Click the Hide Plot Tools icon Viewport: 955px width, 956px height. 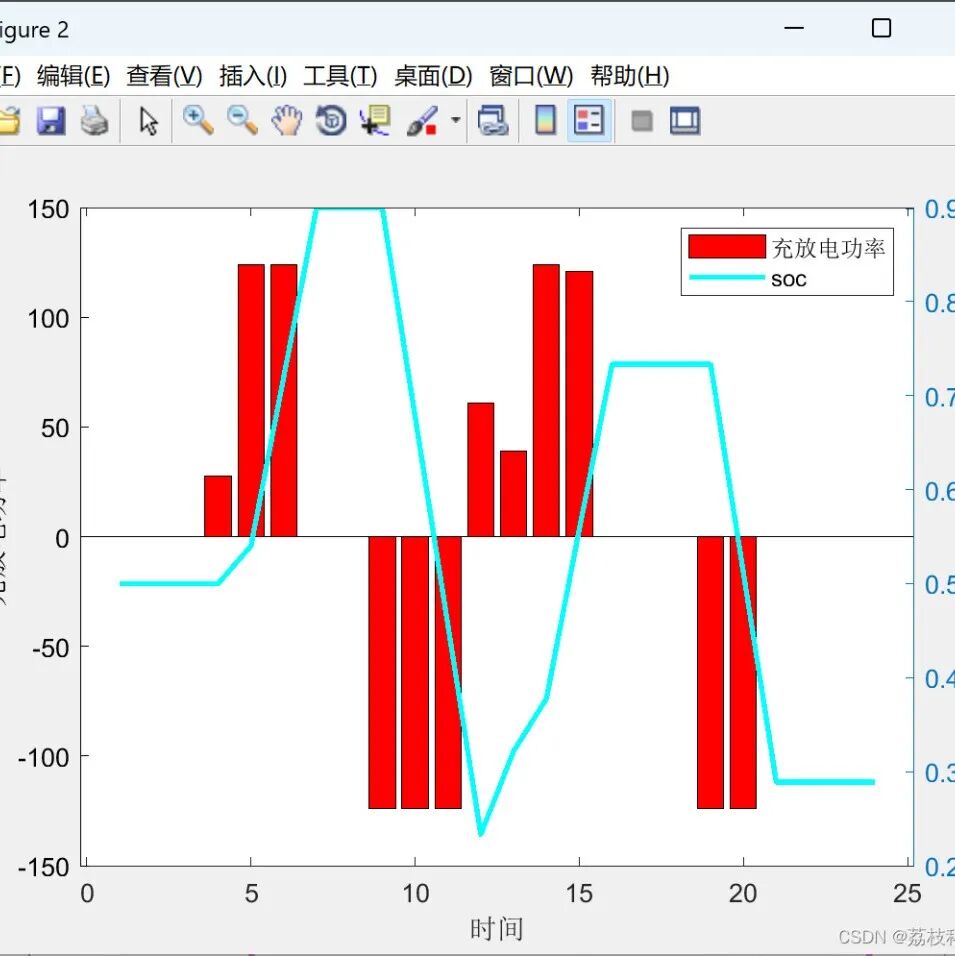pos(642,121)
